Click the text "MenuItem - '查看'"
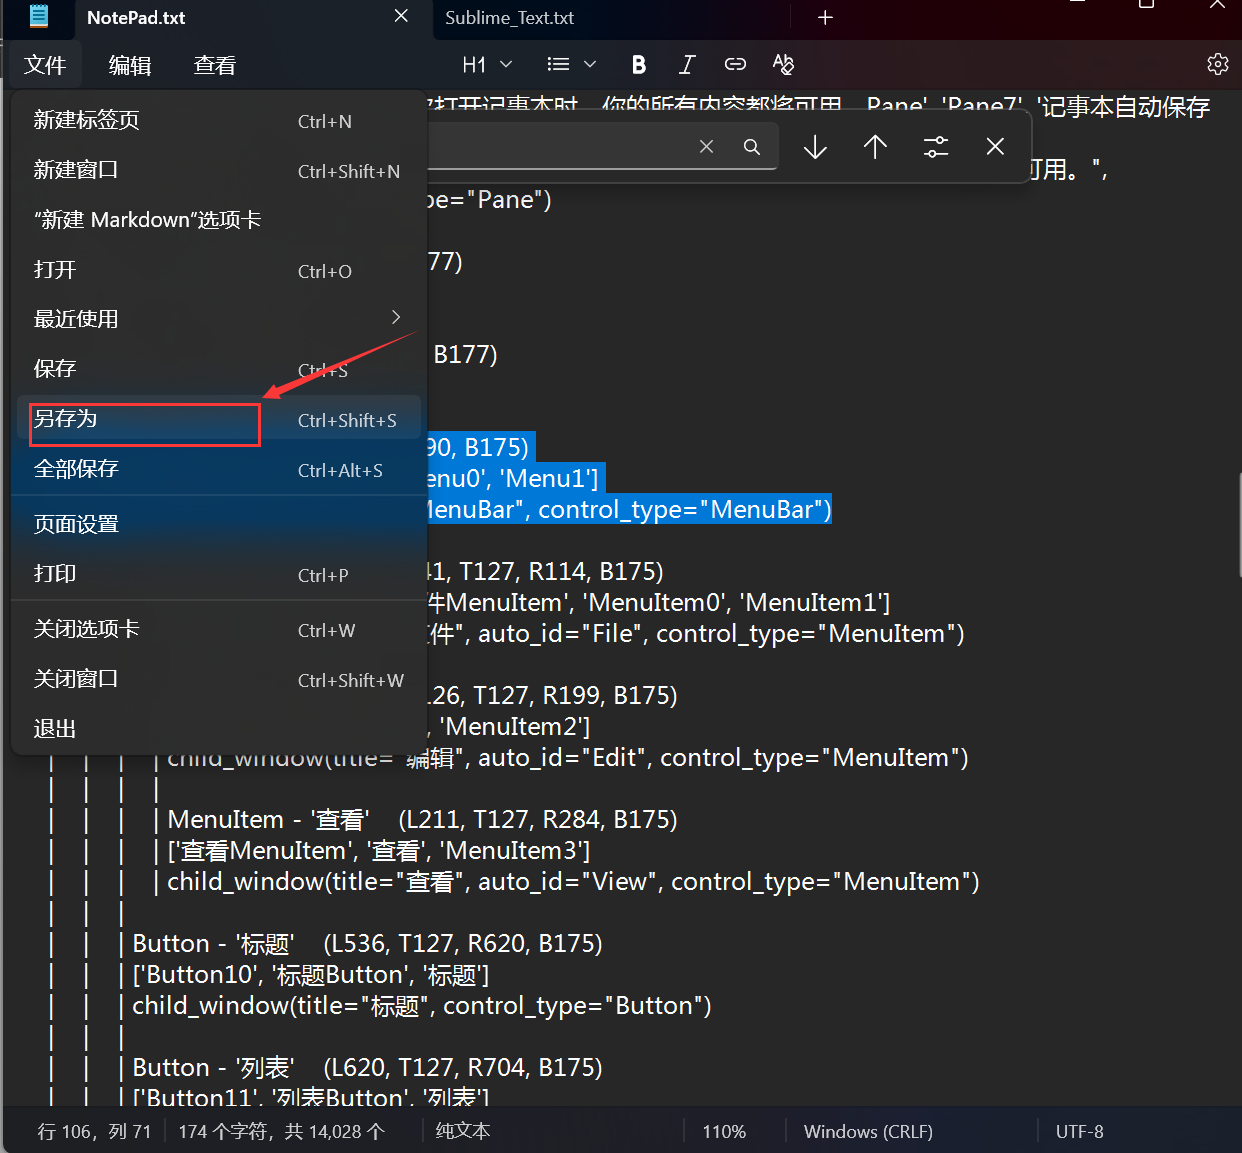The width and height of the screenshot is (1242, 1153). [x=269, y=820]
